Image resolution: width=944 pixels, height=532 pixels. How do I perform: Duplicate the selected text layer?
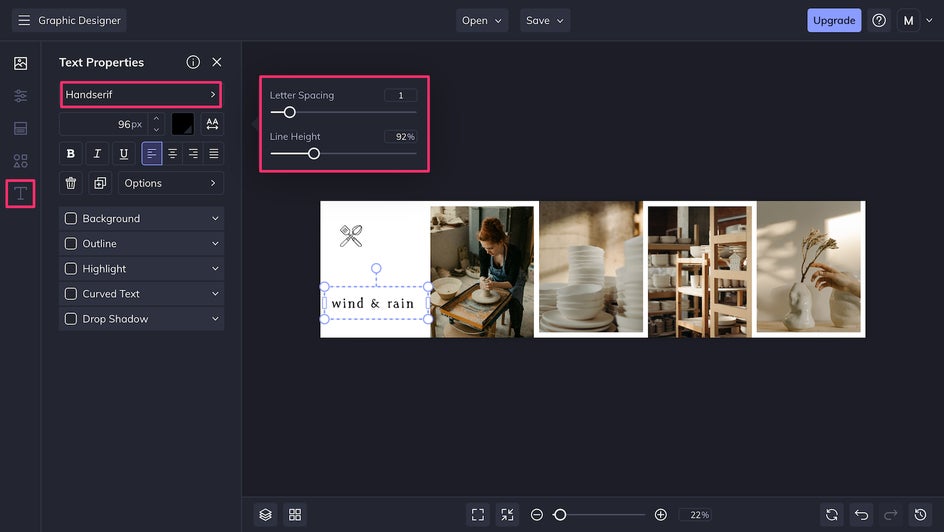pyautogui.click(x=100, y=183)
